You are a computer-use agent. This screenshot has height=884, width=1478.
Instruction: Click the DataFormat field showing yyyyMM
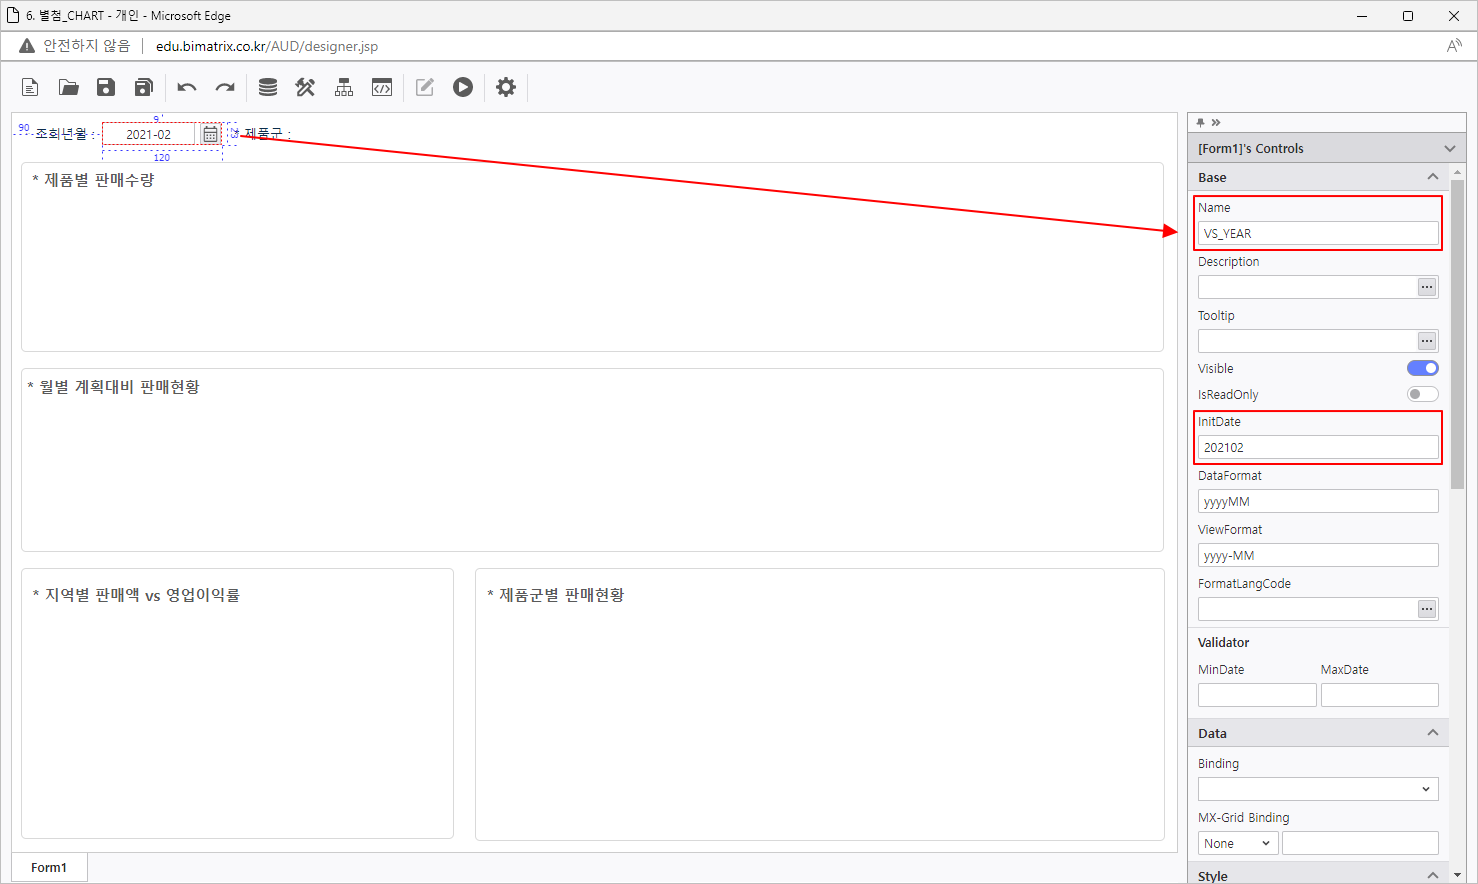point(1318,501)
